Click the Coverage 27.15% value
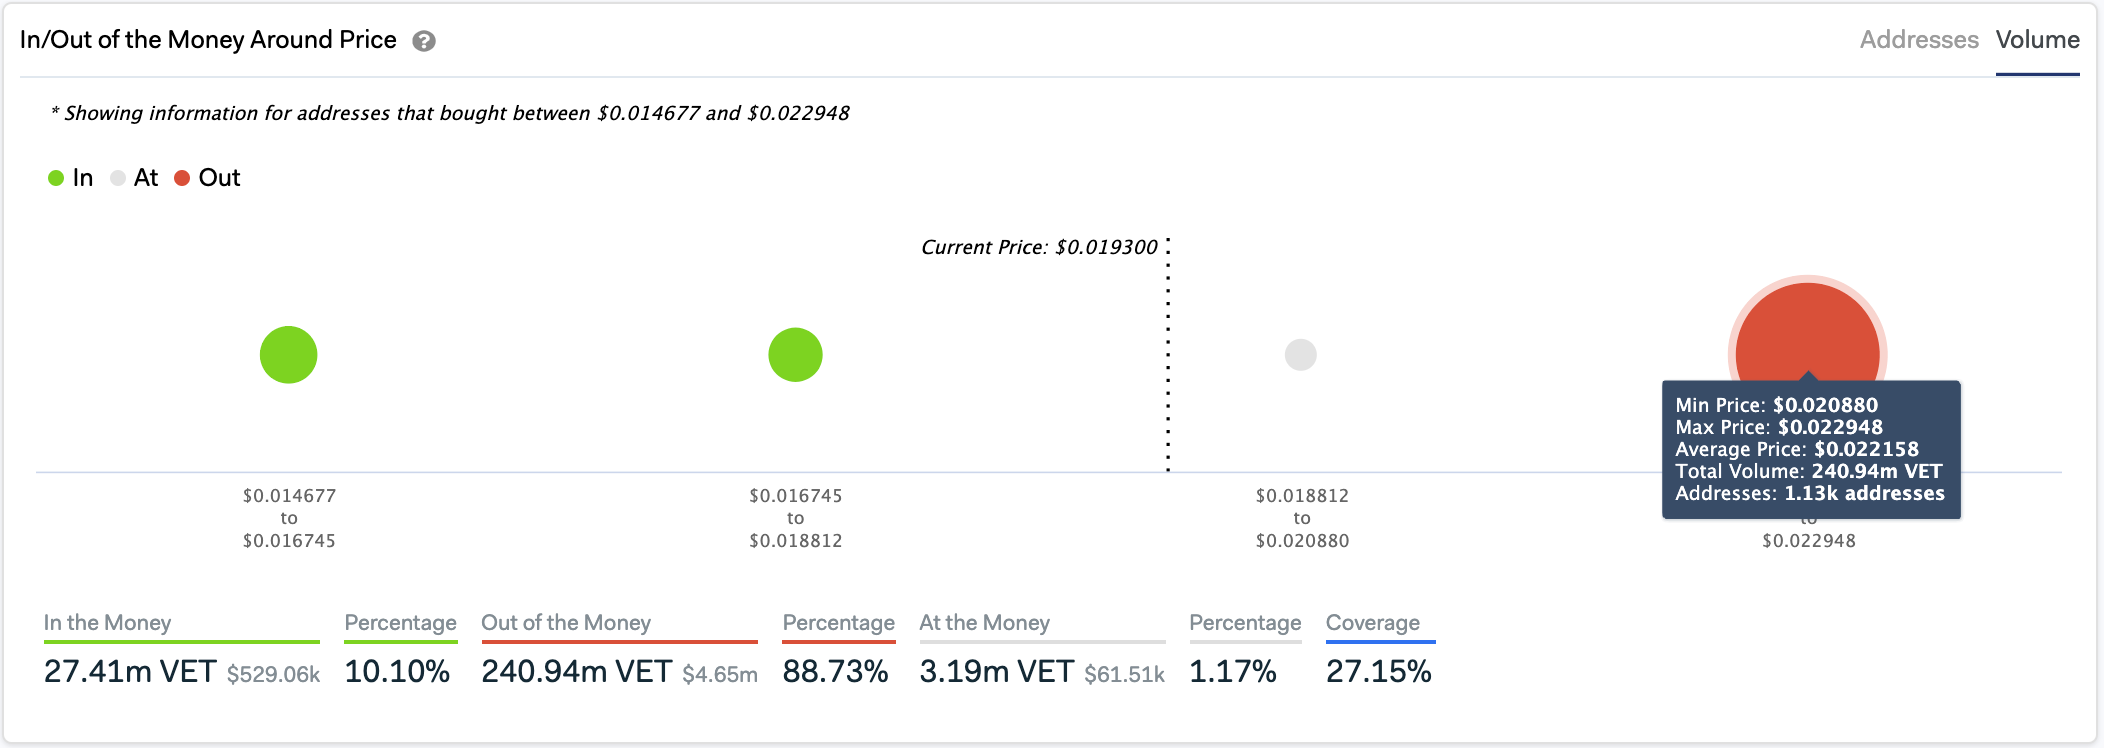The image size is (2104, 748). 1380,672
